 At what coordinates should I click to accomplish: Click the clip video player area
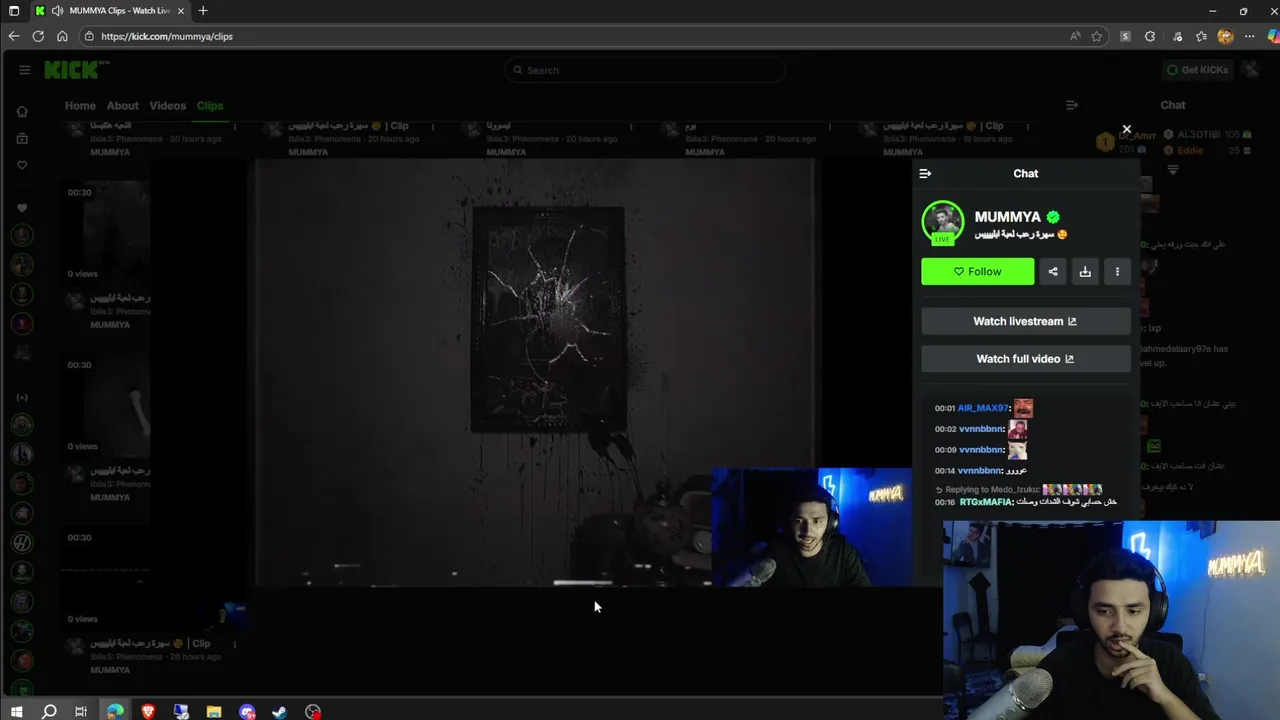coord(534,372)
